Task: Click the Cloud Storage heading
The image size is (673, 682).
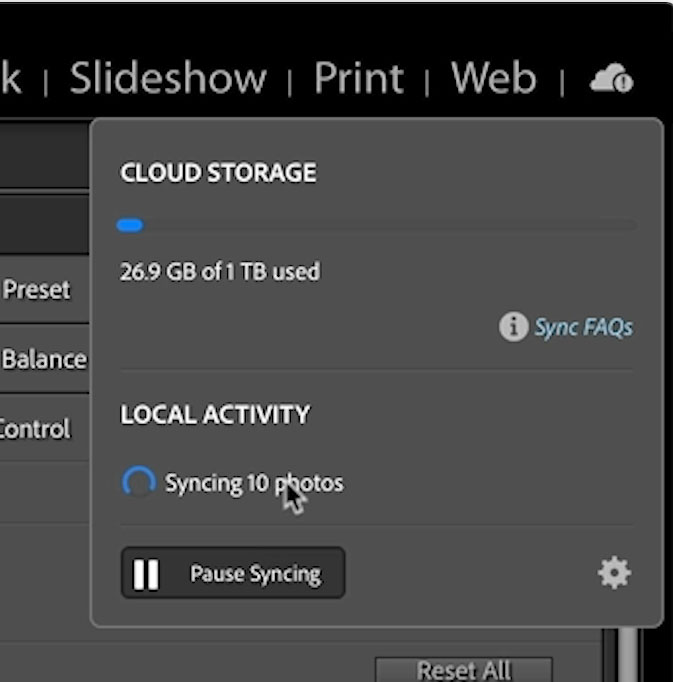Action: pyautogui.click(x=218, y=173)
